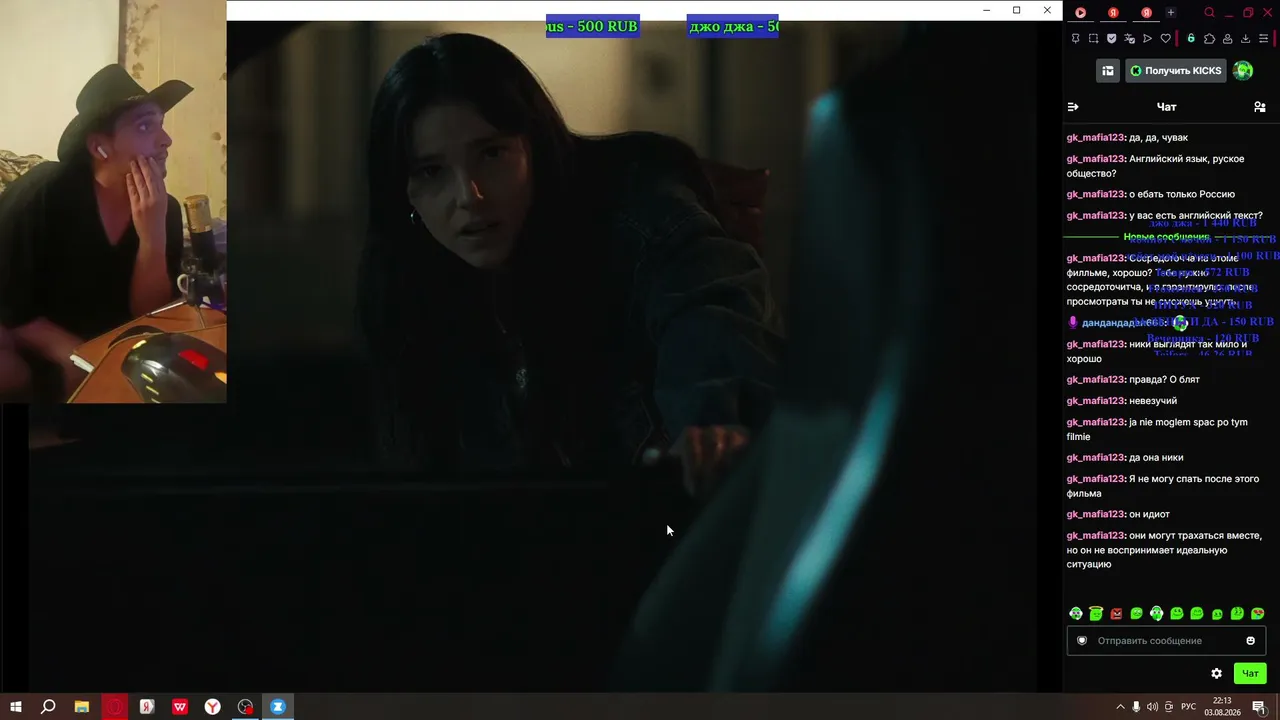
Task: Start screenshot snapshot tool in browser toolbar
Action: click(x=1093, y=39)
